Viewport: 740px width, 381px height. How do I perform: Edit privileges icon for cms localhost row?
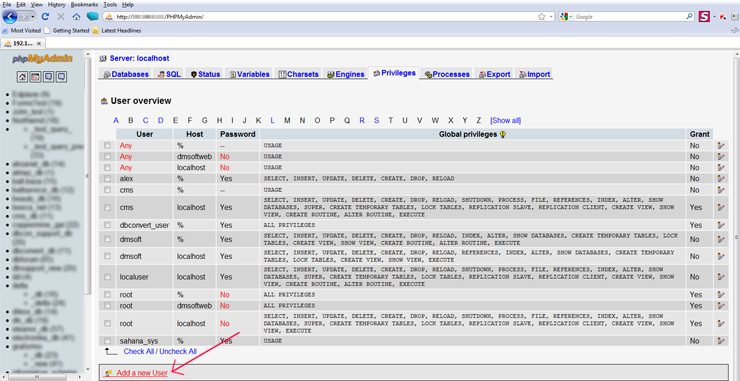point(720,207)
